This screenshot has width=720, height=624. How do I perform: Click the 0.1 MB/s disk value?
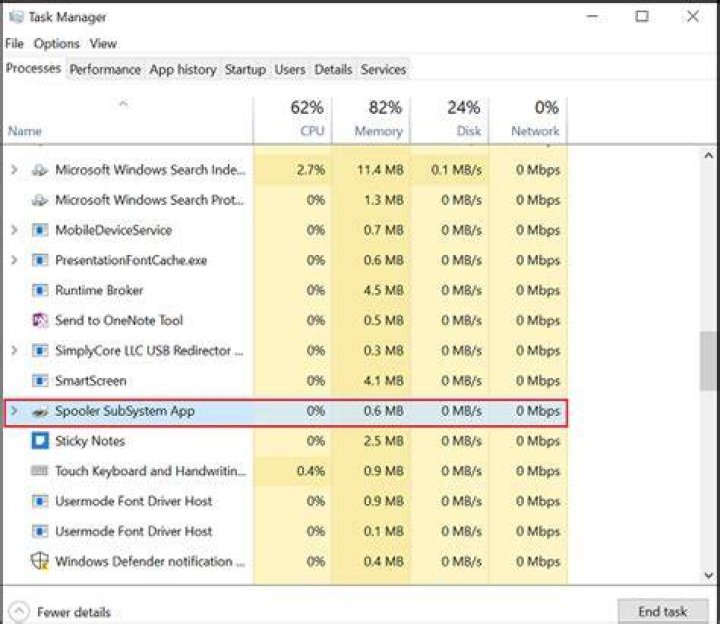pyautogui.click(x=456, y=170)
